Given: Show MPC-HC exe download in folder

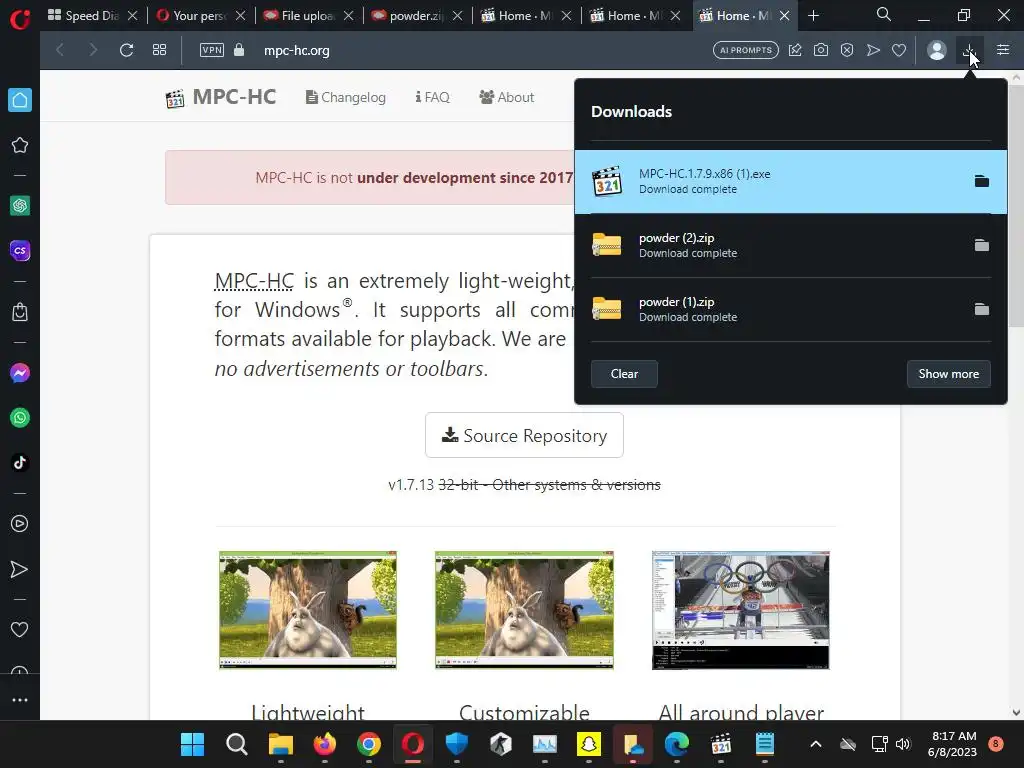Looking at the screenshot, I should click(x=982, y=181).
